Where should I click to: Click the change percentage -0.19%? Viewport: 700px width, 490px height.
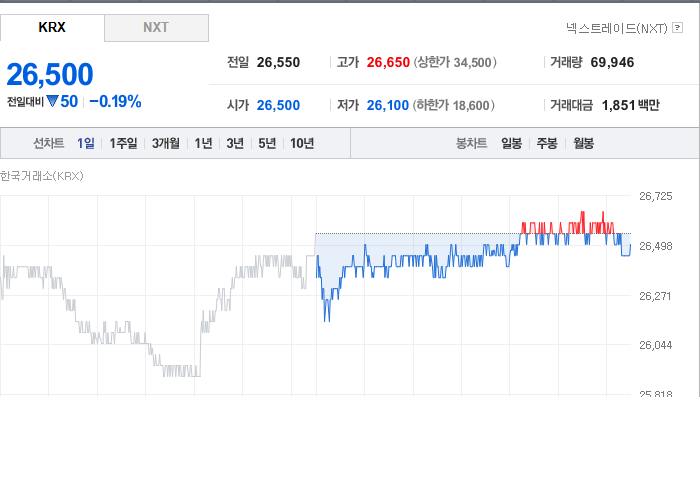[x=116, y=102]
